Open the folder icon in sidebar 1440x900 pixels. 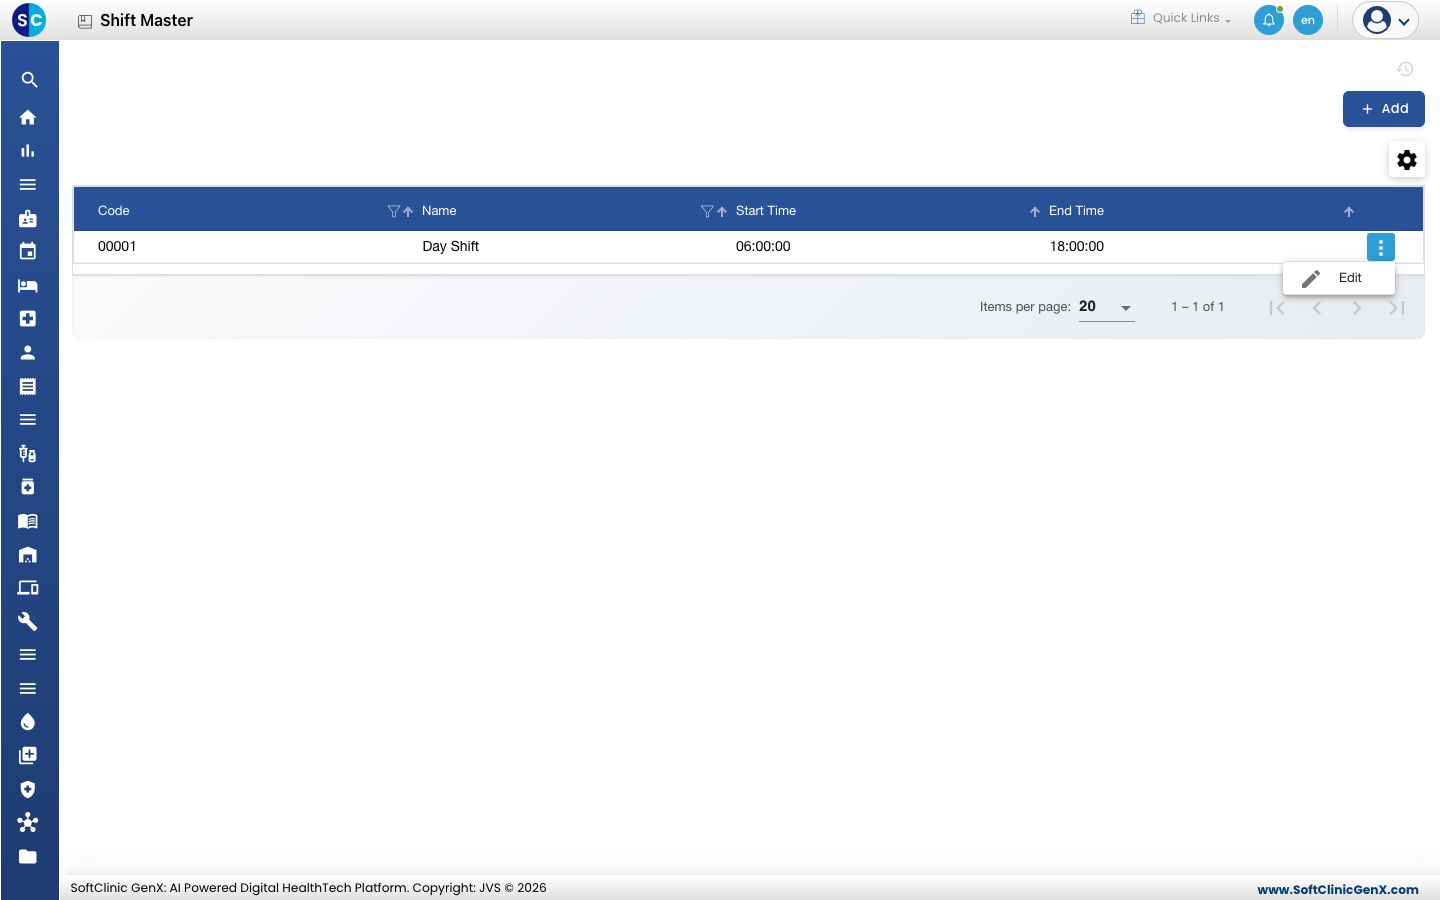coord(28,857)
